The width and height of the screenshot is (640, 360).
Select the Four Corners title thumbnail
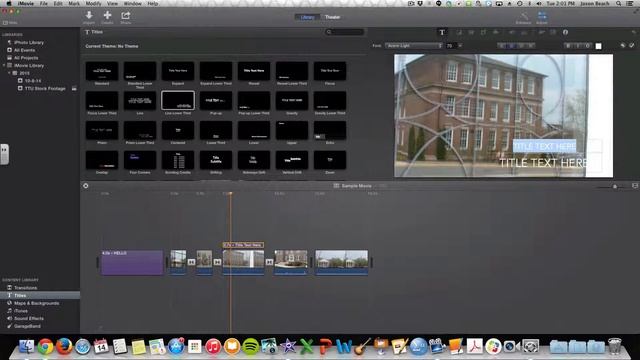point(140,160)
